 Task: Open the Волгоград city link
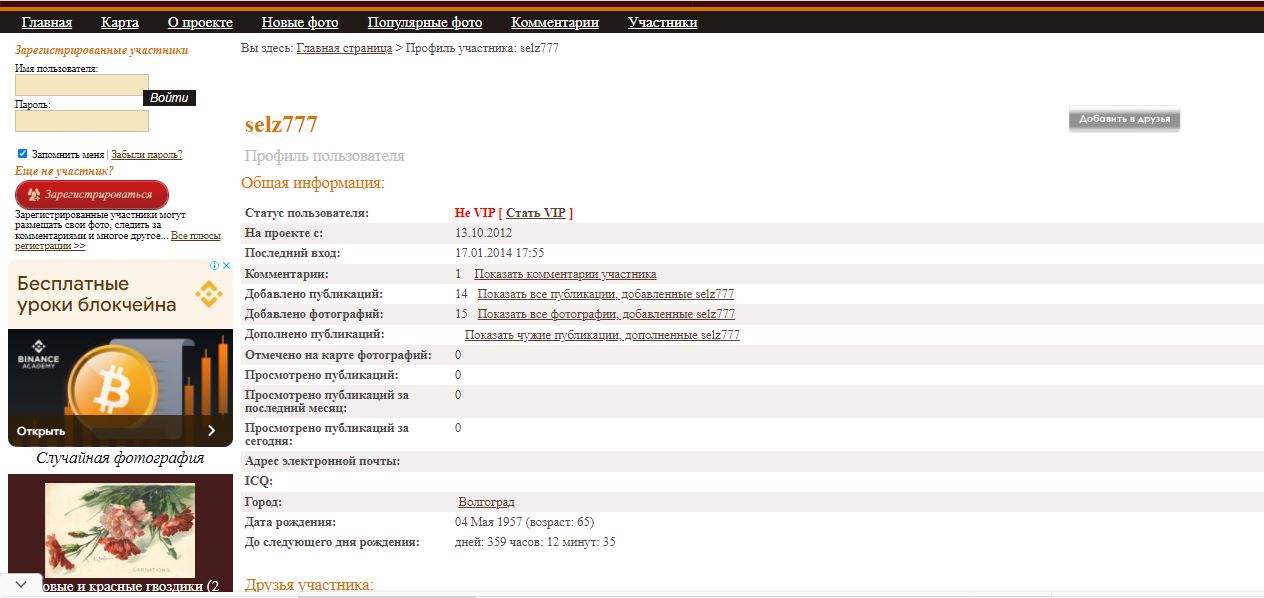486,502
